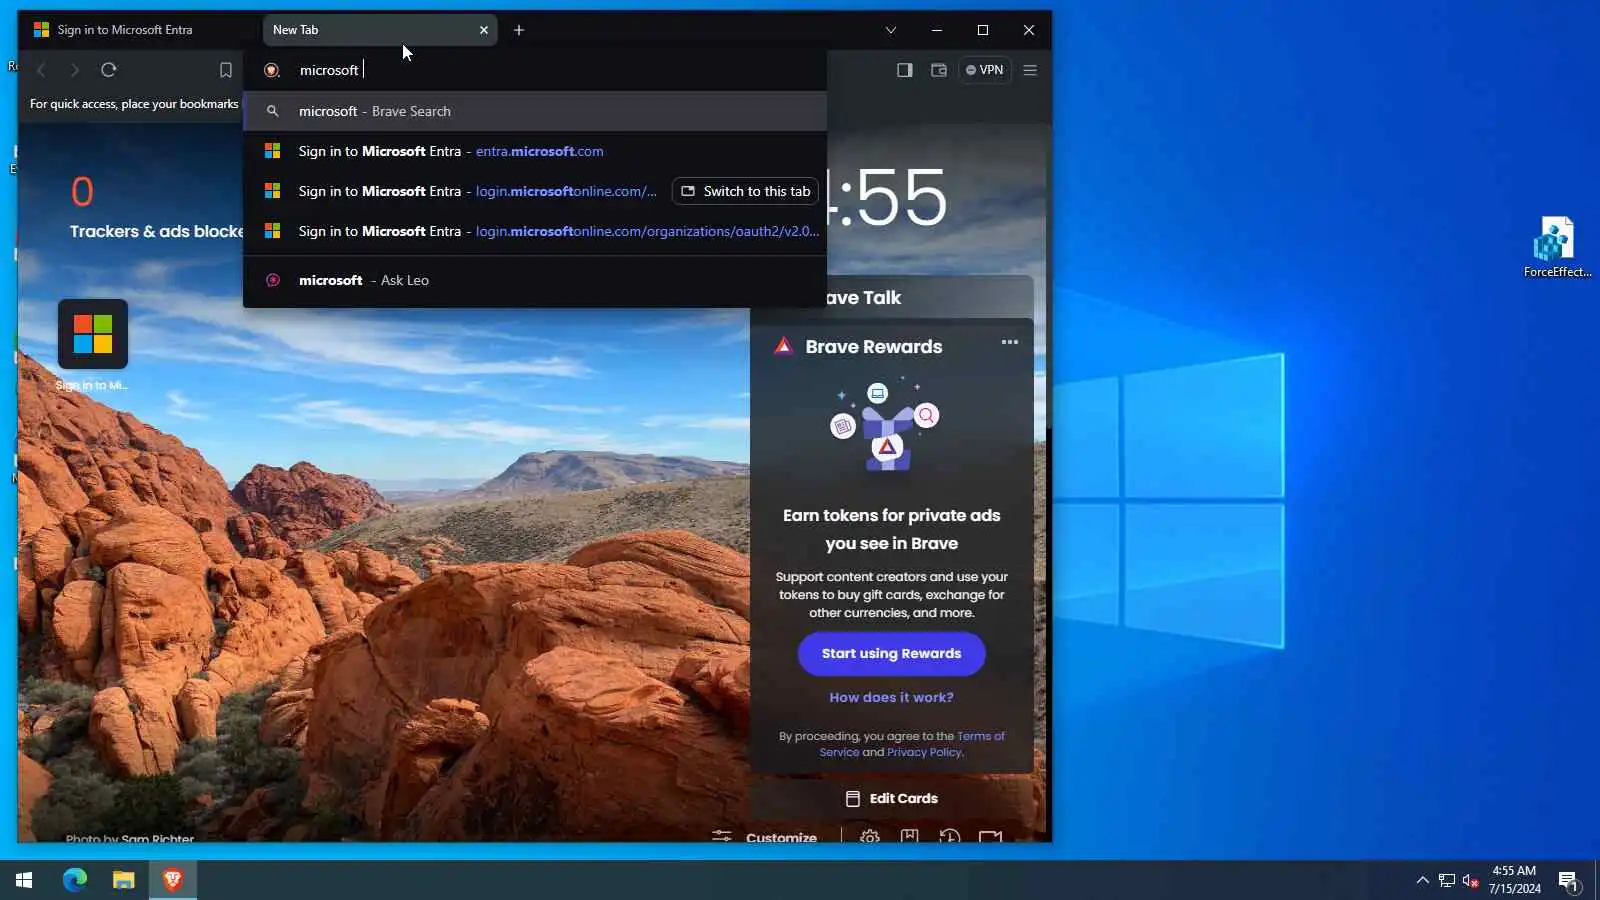
Task: Expand the tab search dropdown arrow
Action: pos(891,30)
